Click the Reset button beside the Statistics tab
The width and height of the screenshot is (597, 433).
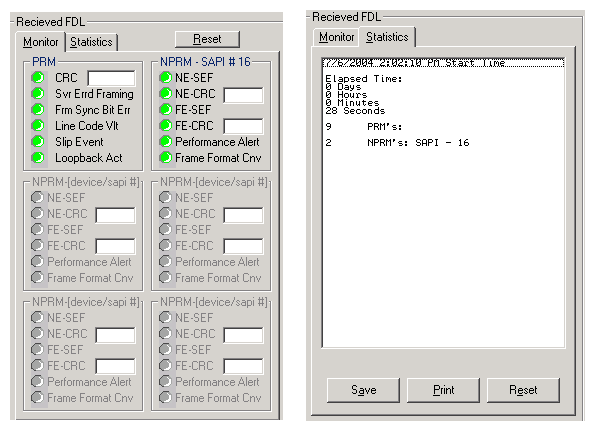coord(207,39)
